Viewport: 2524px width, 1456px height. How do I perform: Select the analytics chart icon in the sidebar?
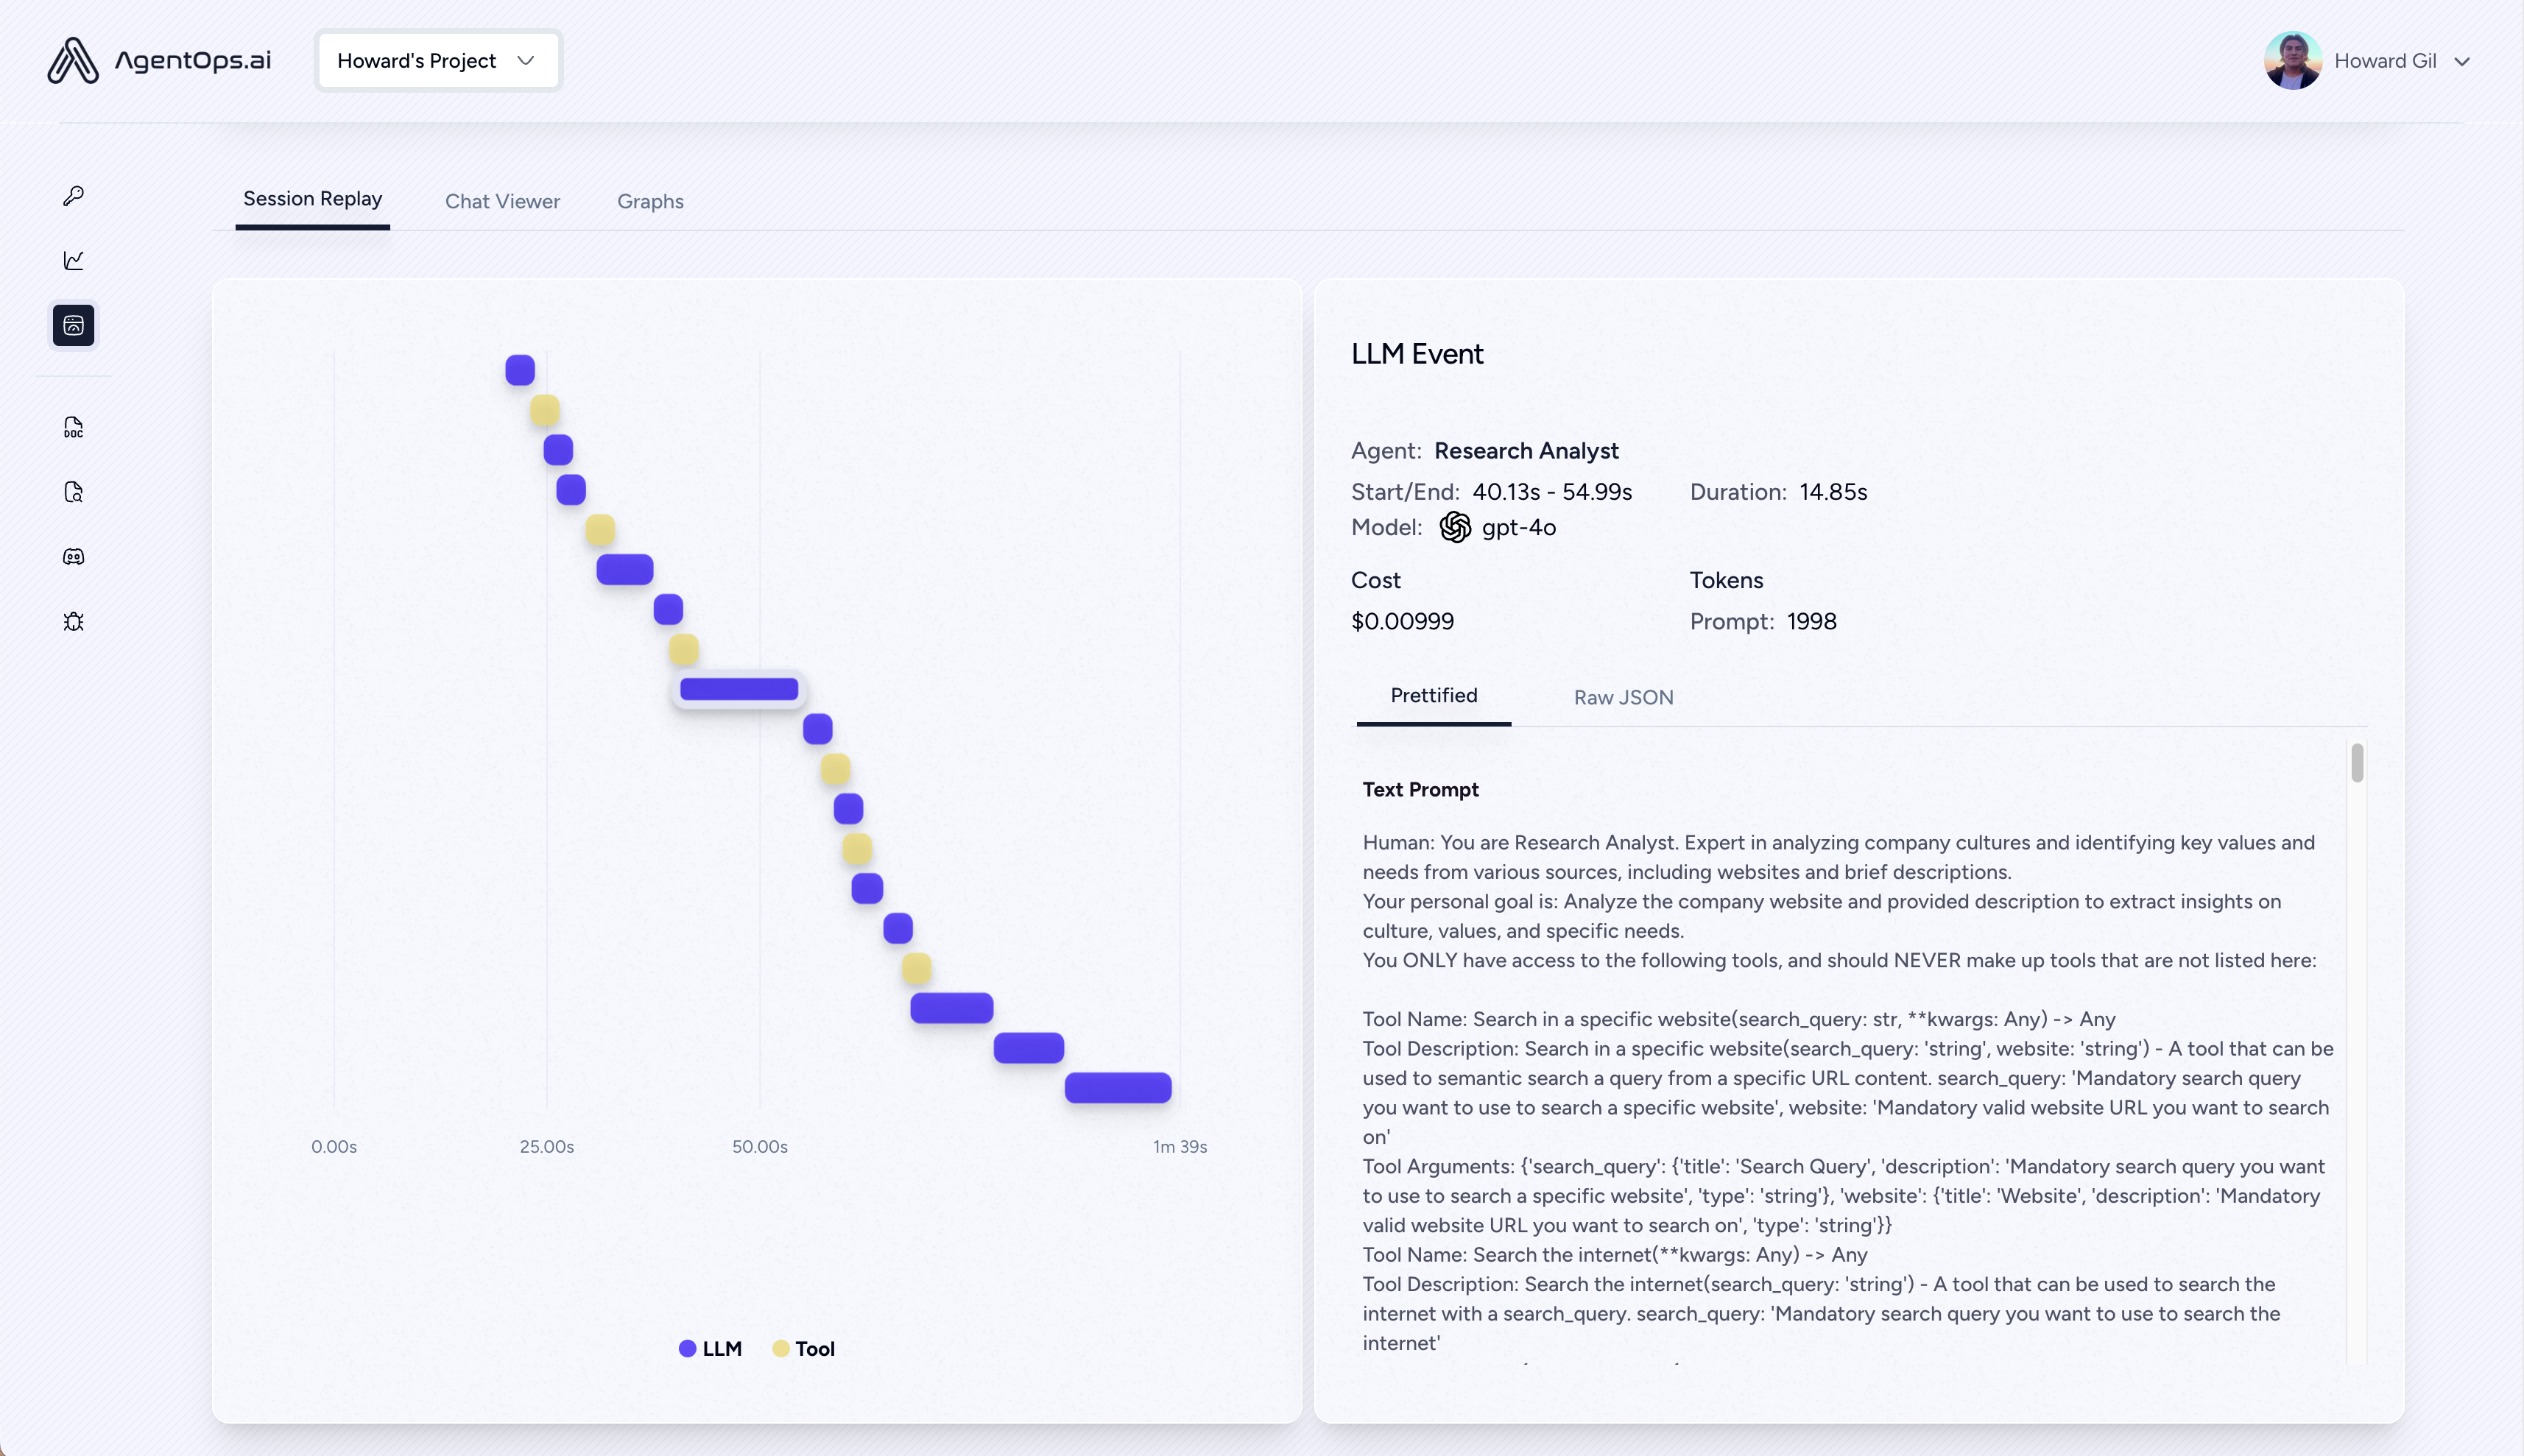[x=74, y=260]
